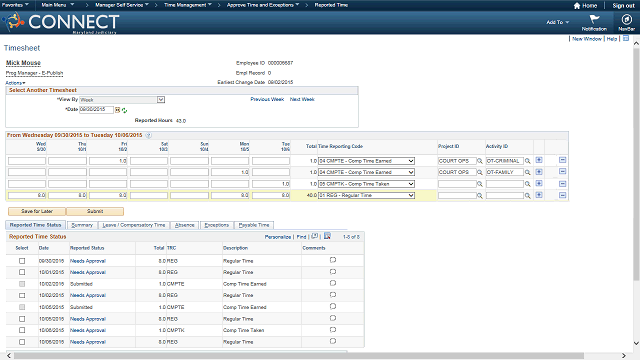Screen dimensions: 640x360
Task: Switch to the Exceptions tab
Action: coord(216,225)
